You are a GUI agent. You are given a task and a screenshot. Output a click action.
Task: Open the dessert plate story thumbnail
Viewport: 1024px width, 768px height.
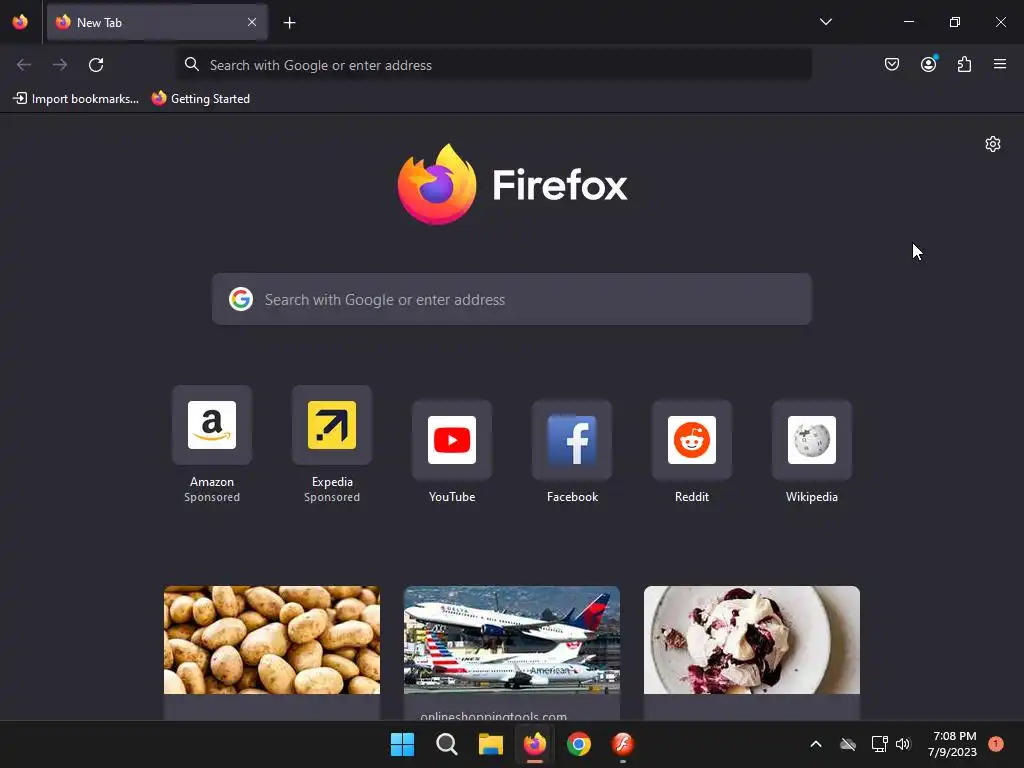(x=752, y=640)
